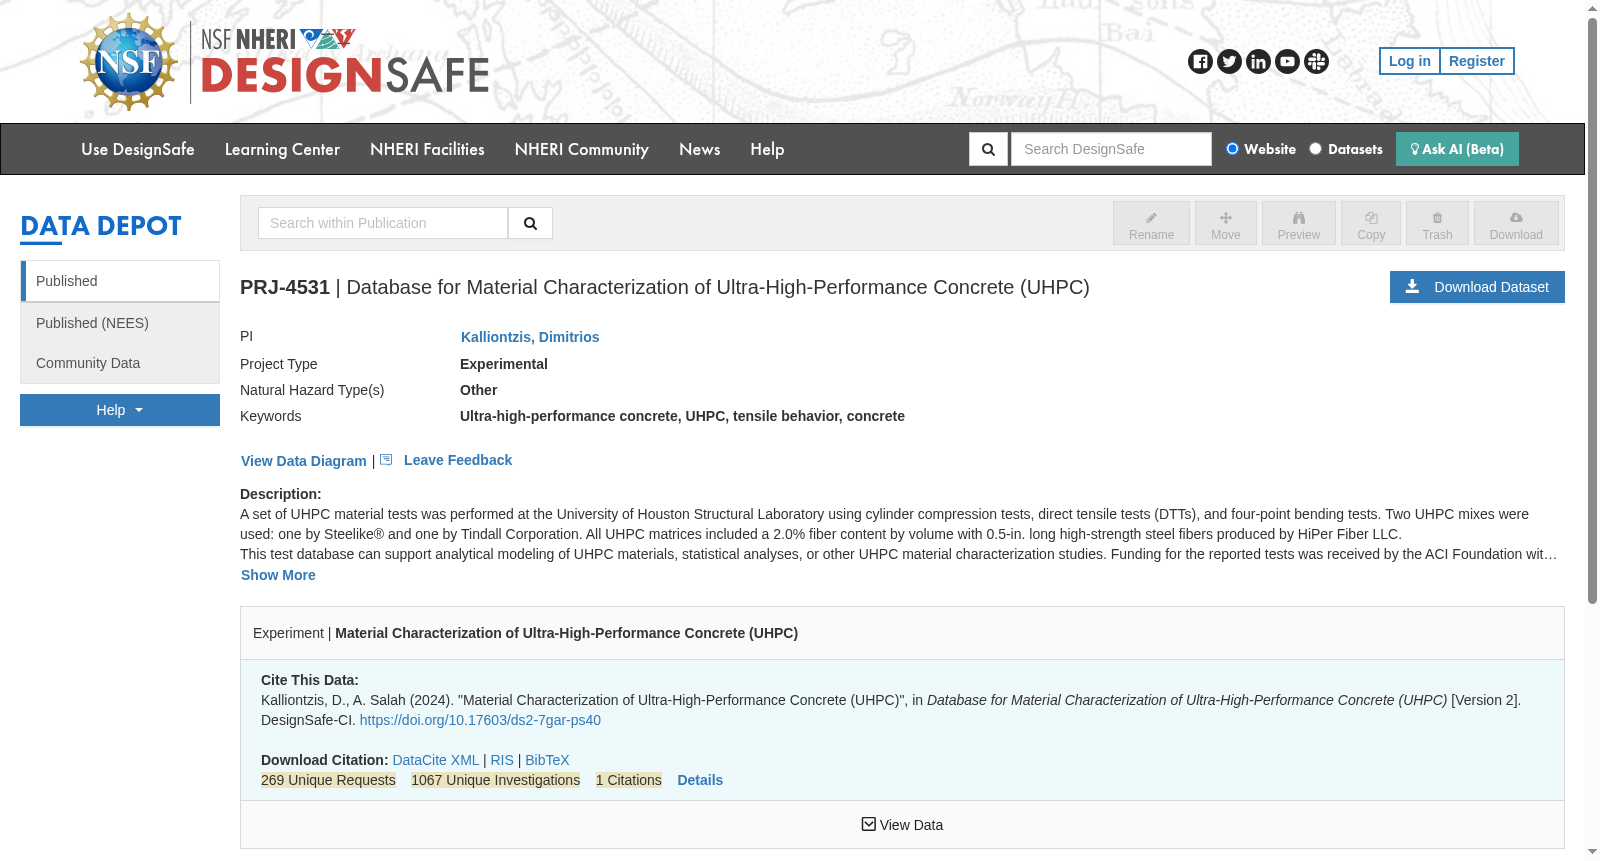Click the Download toolbar button
This screenshot has width=1600, height=861.
click(x=1516, y=223)
